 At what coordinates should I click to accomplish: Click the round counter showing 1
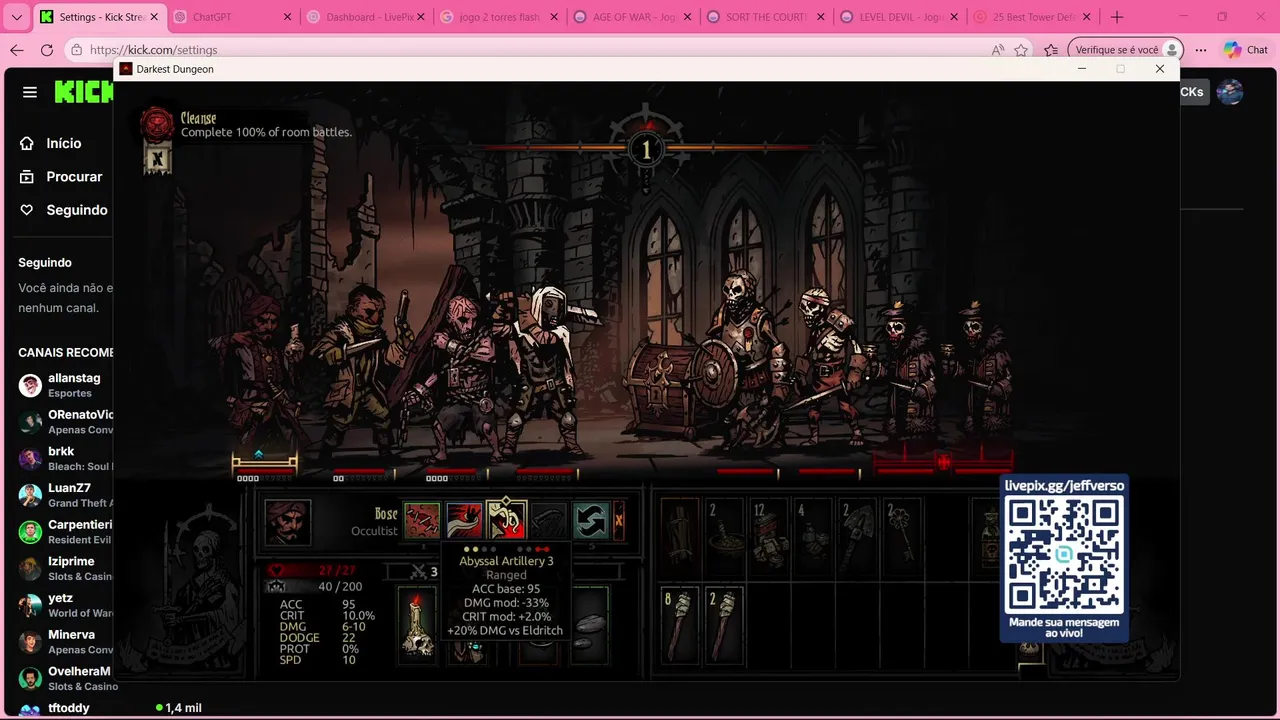tap(646, 150)
